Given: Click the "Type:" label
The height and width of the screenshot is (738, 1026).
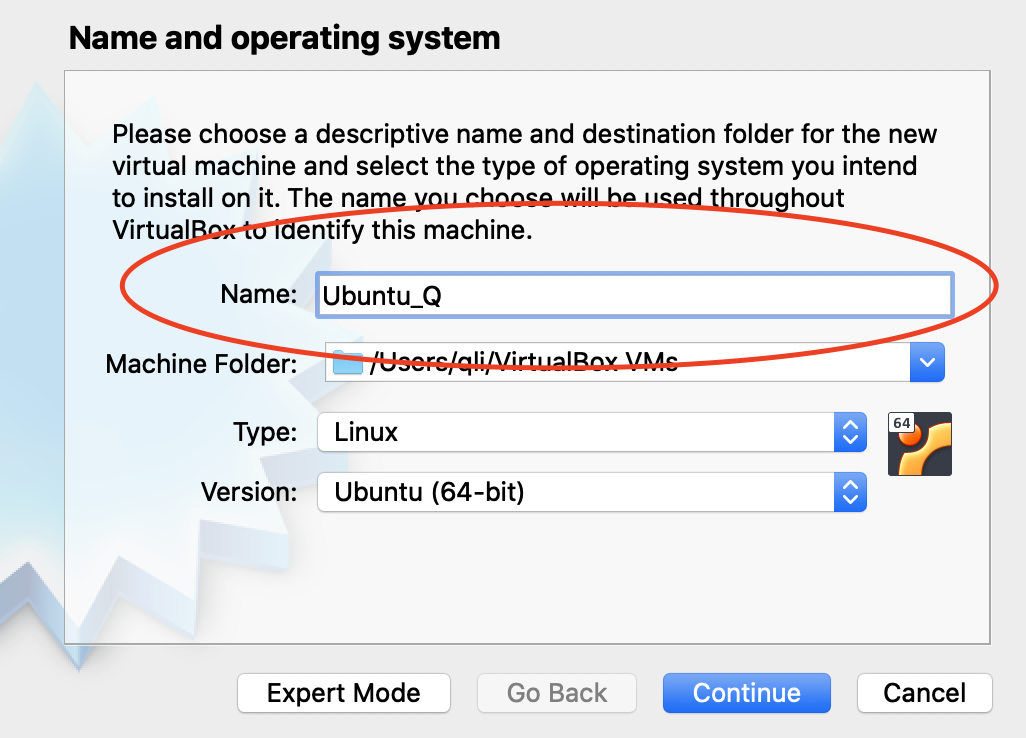Looking at the screenshot, I should pos(265,432).
